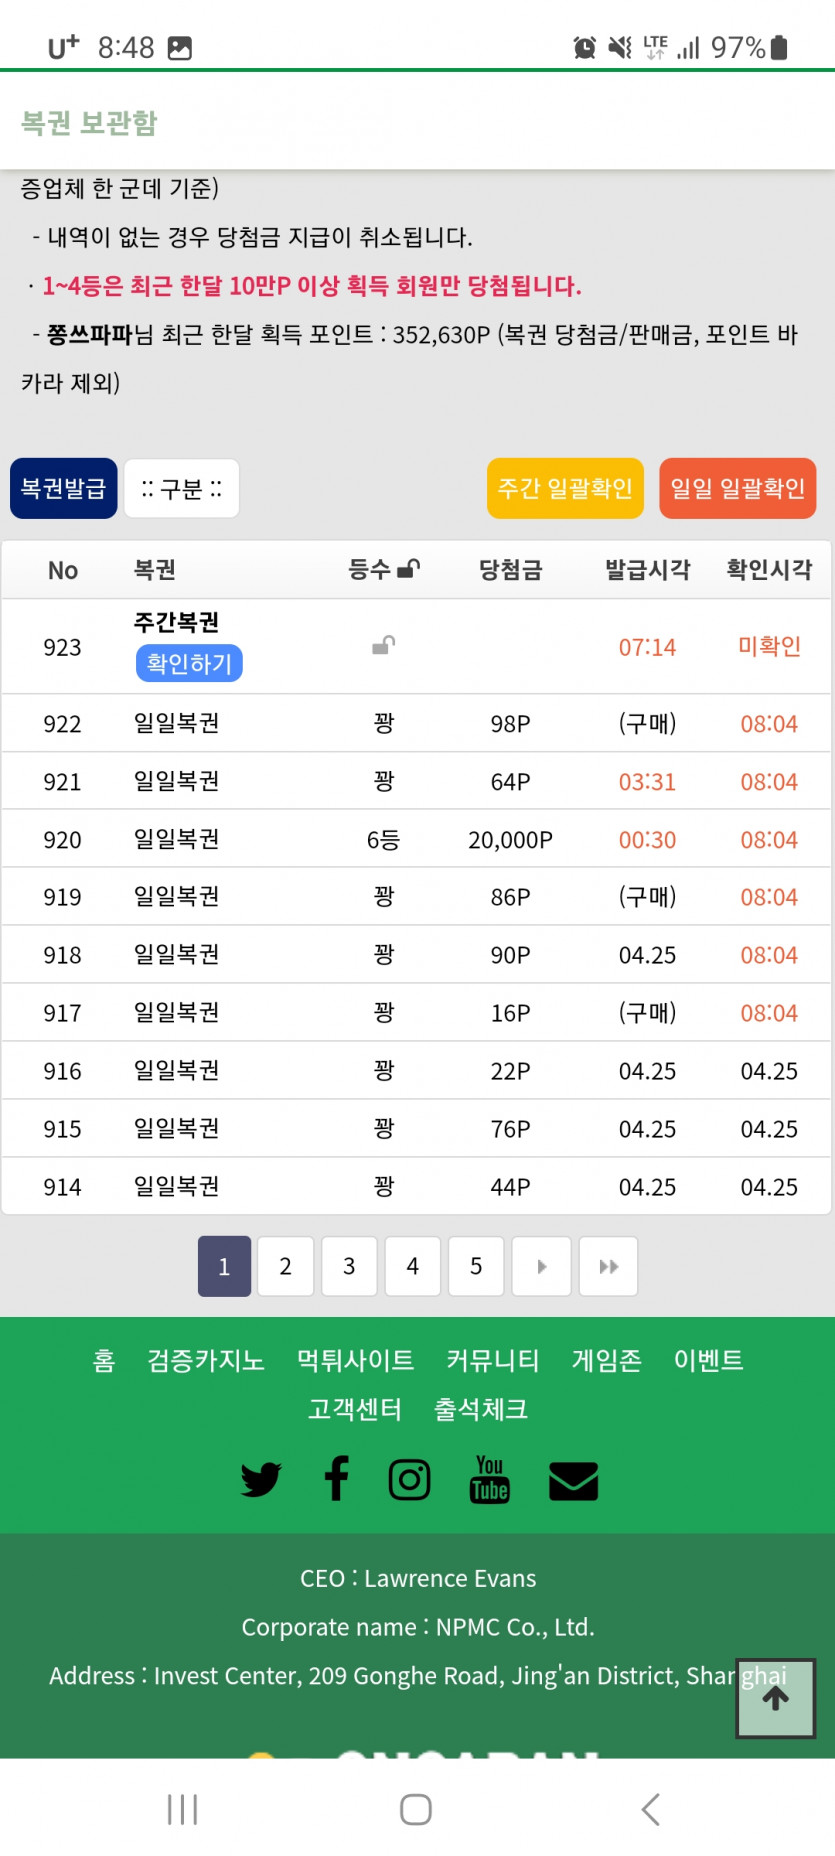The width and height of the screenshot is (835, 1856).
Task: Open the Facebook social icon
Action: pyautogui.click(x=337, y=1478)
